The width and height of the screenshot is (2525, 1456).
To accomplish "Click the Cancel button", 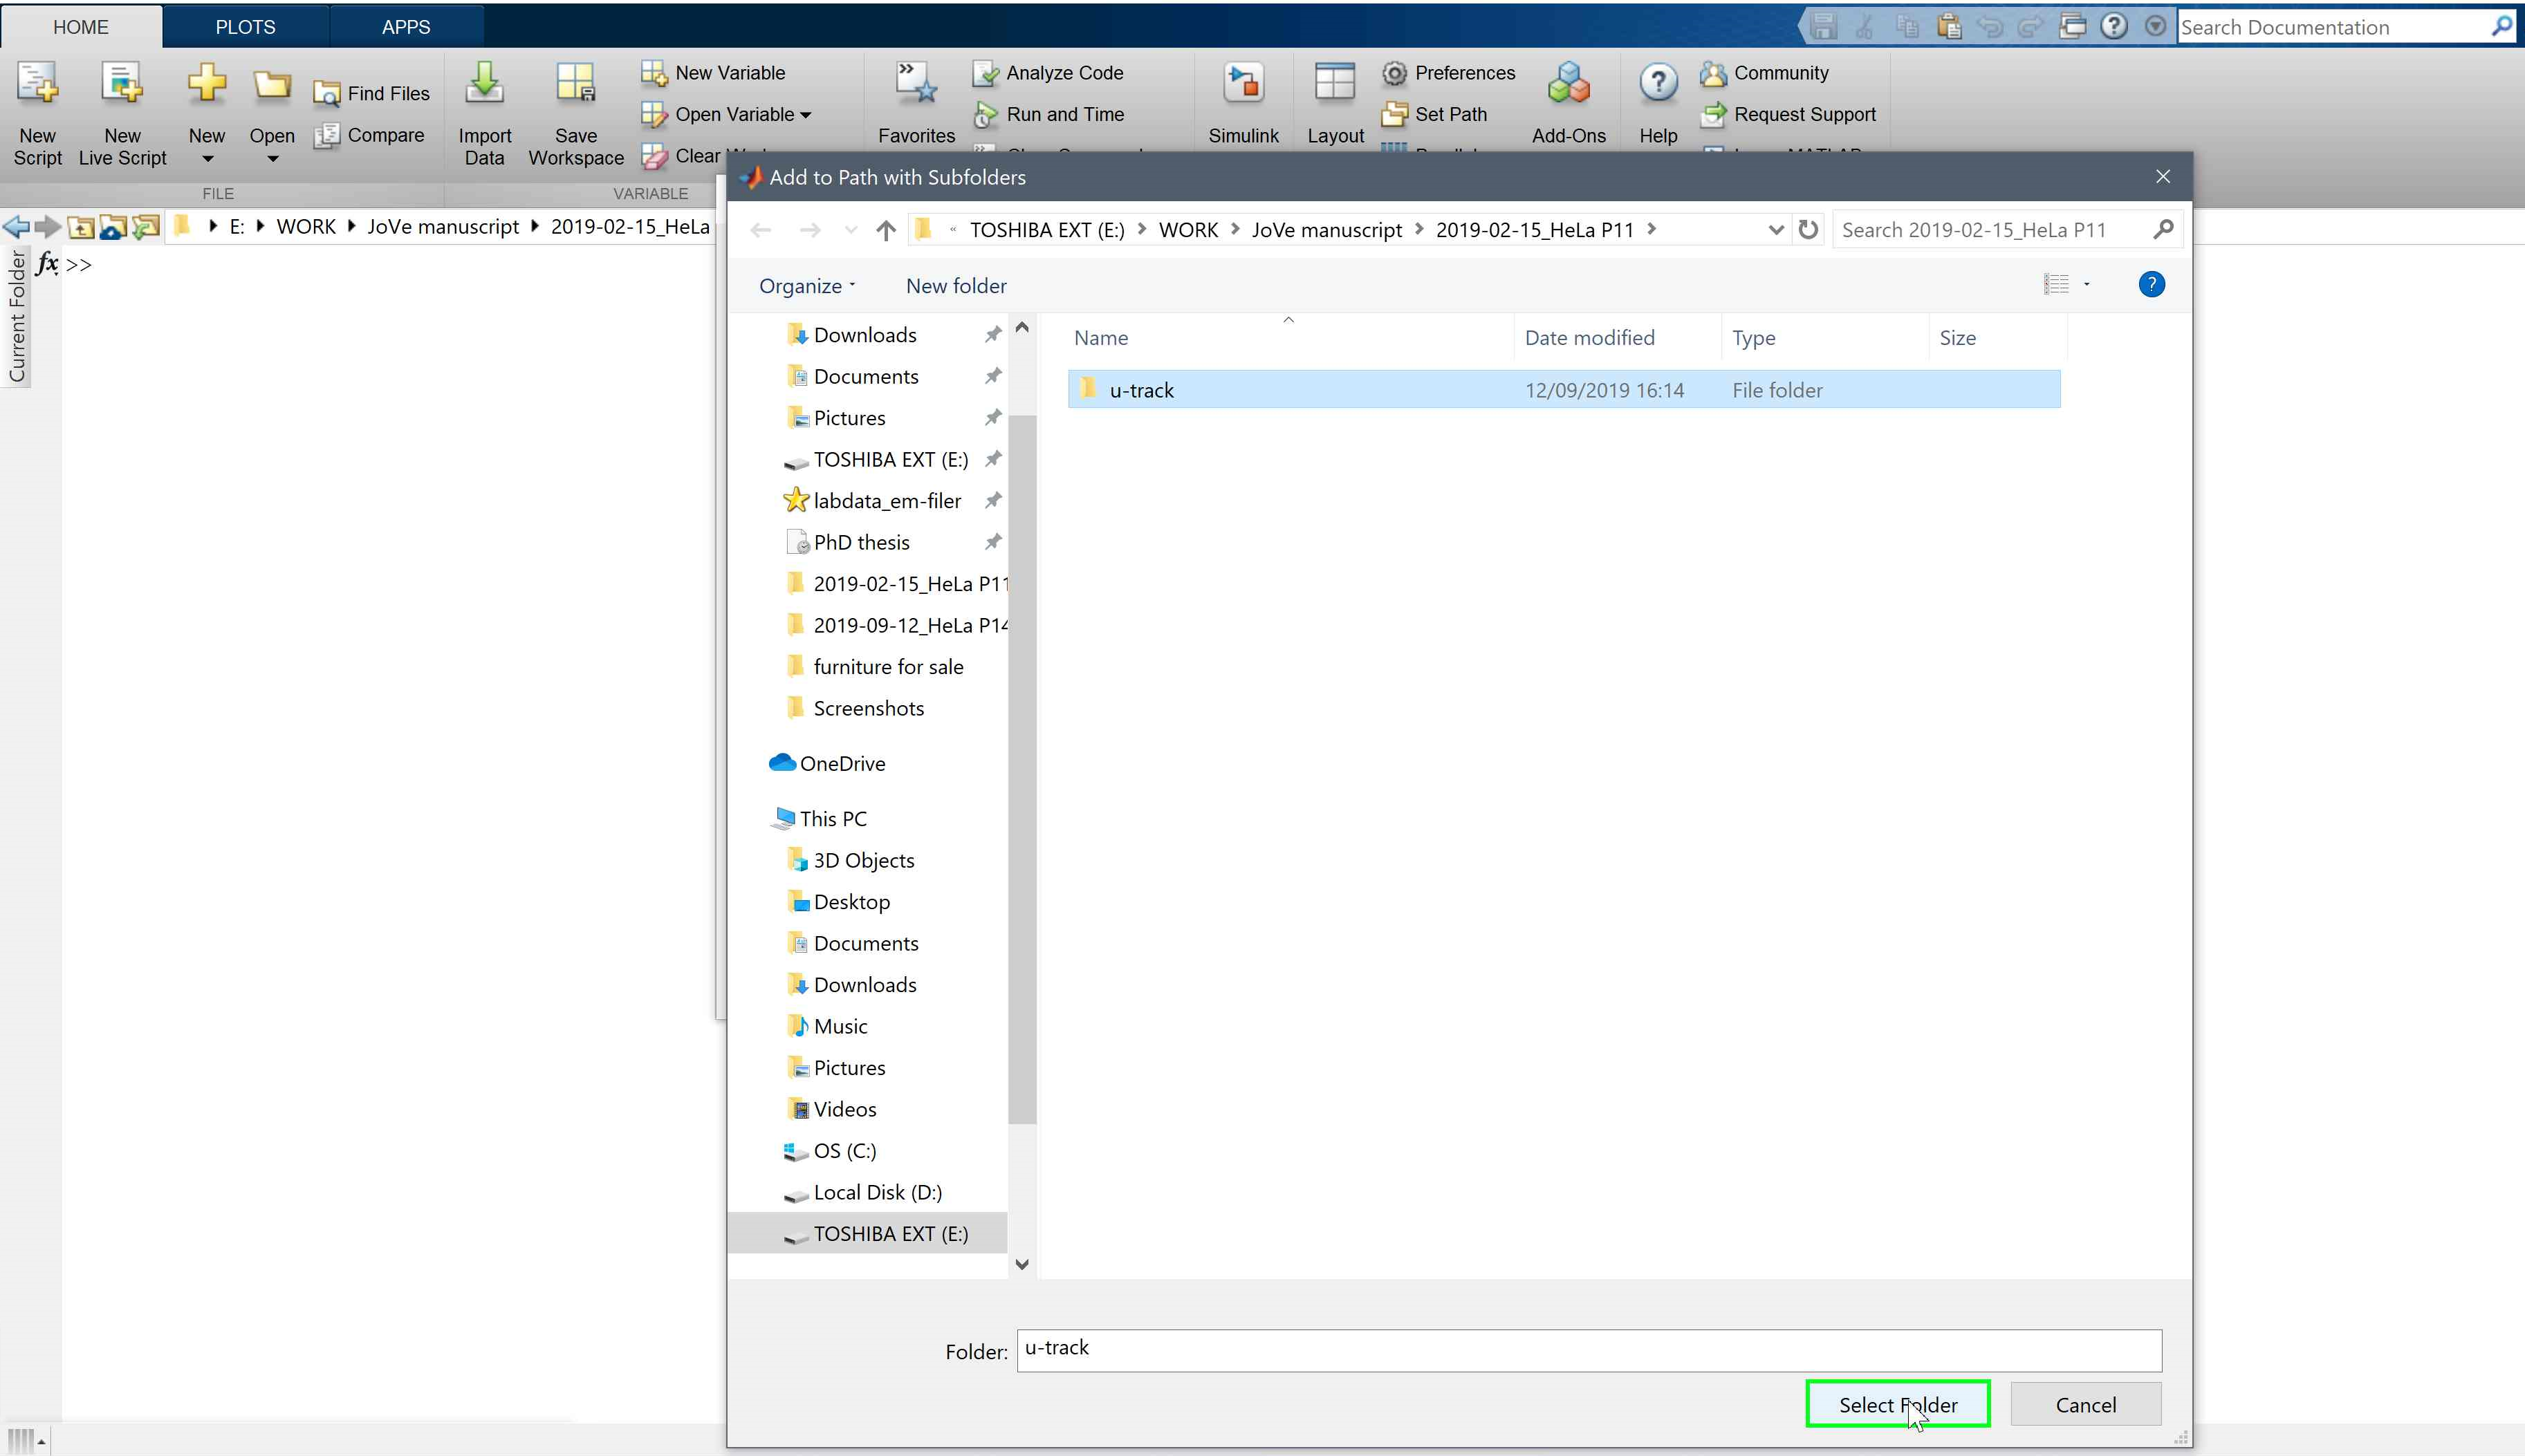I will click(2085, 1405).
